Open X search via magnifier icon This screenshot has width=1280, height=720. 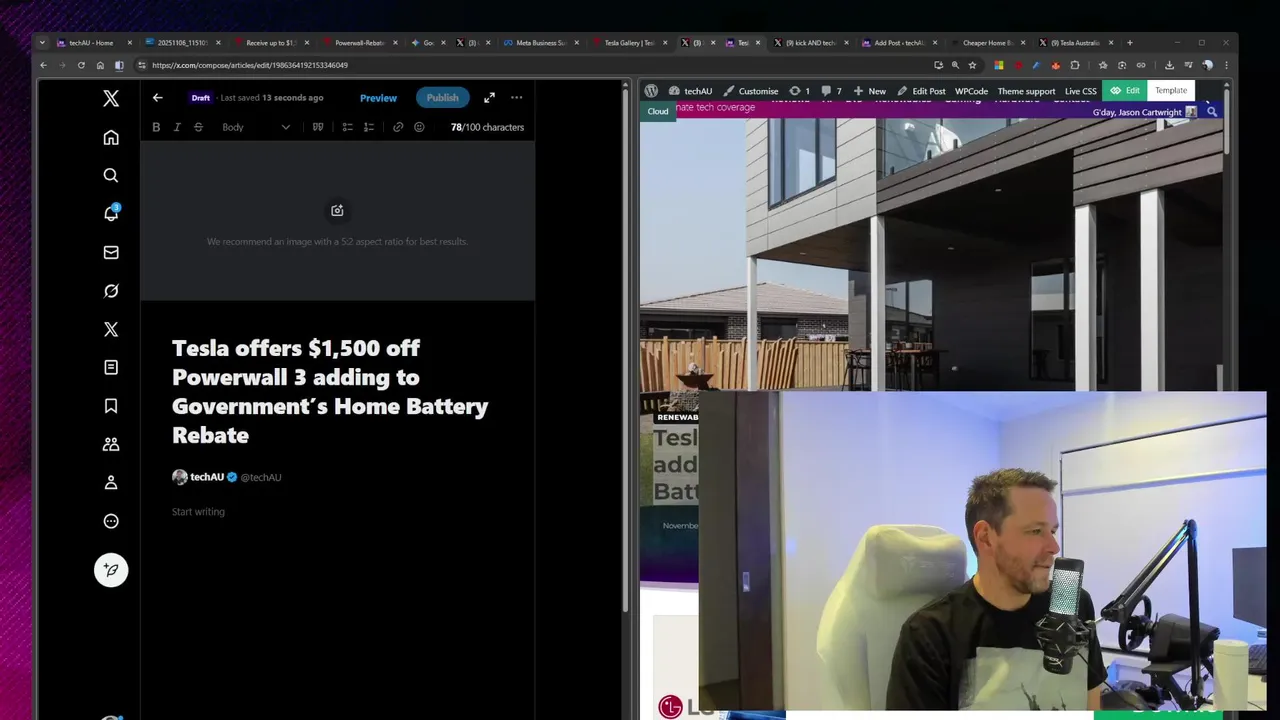point(111,175)
